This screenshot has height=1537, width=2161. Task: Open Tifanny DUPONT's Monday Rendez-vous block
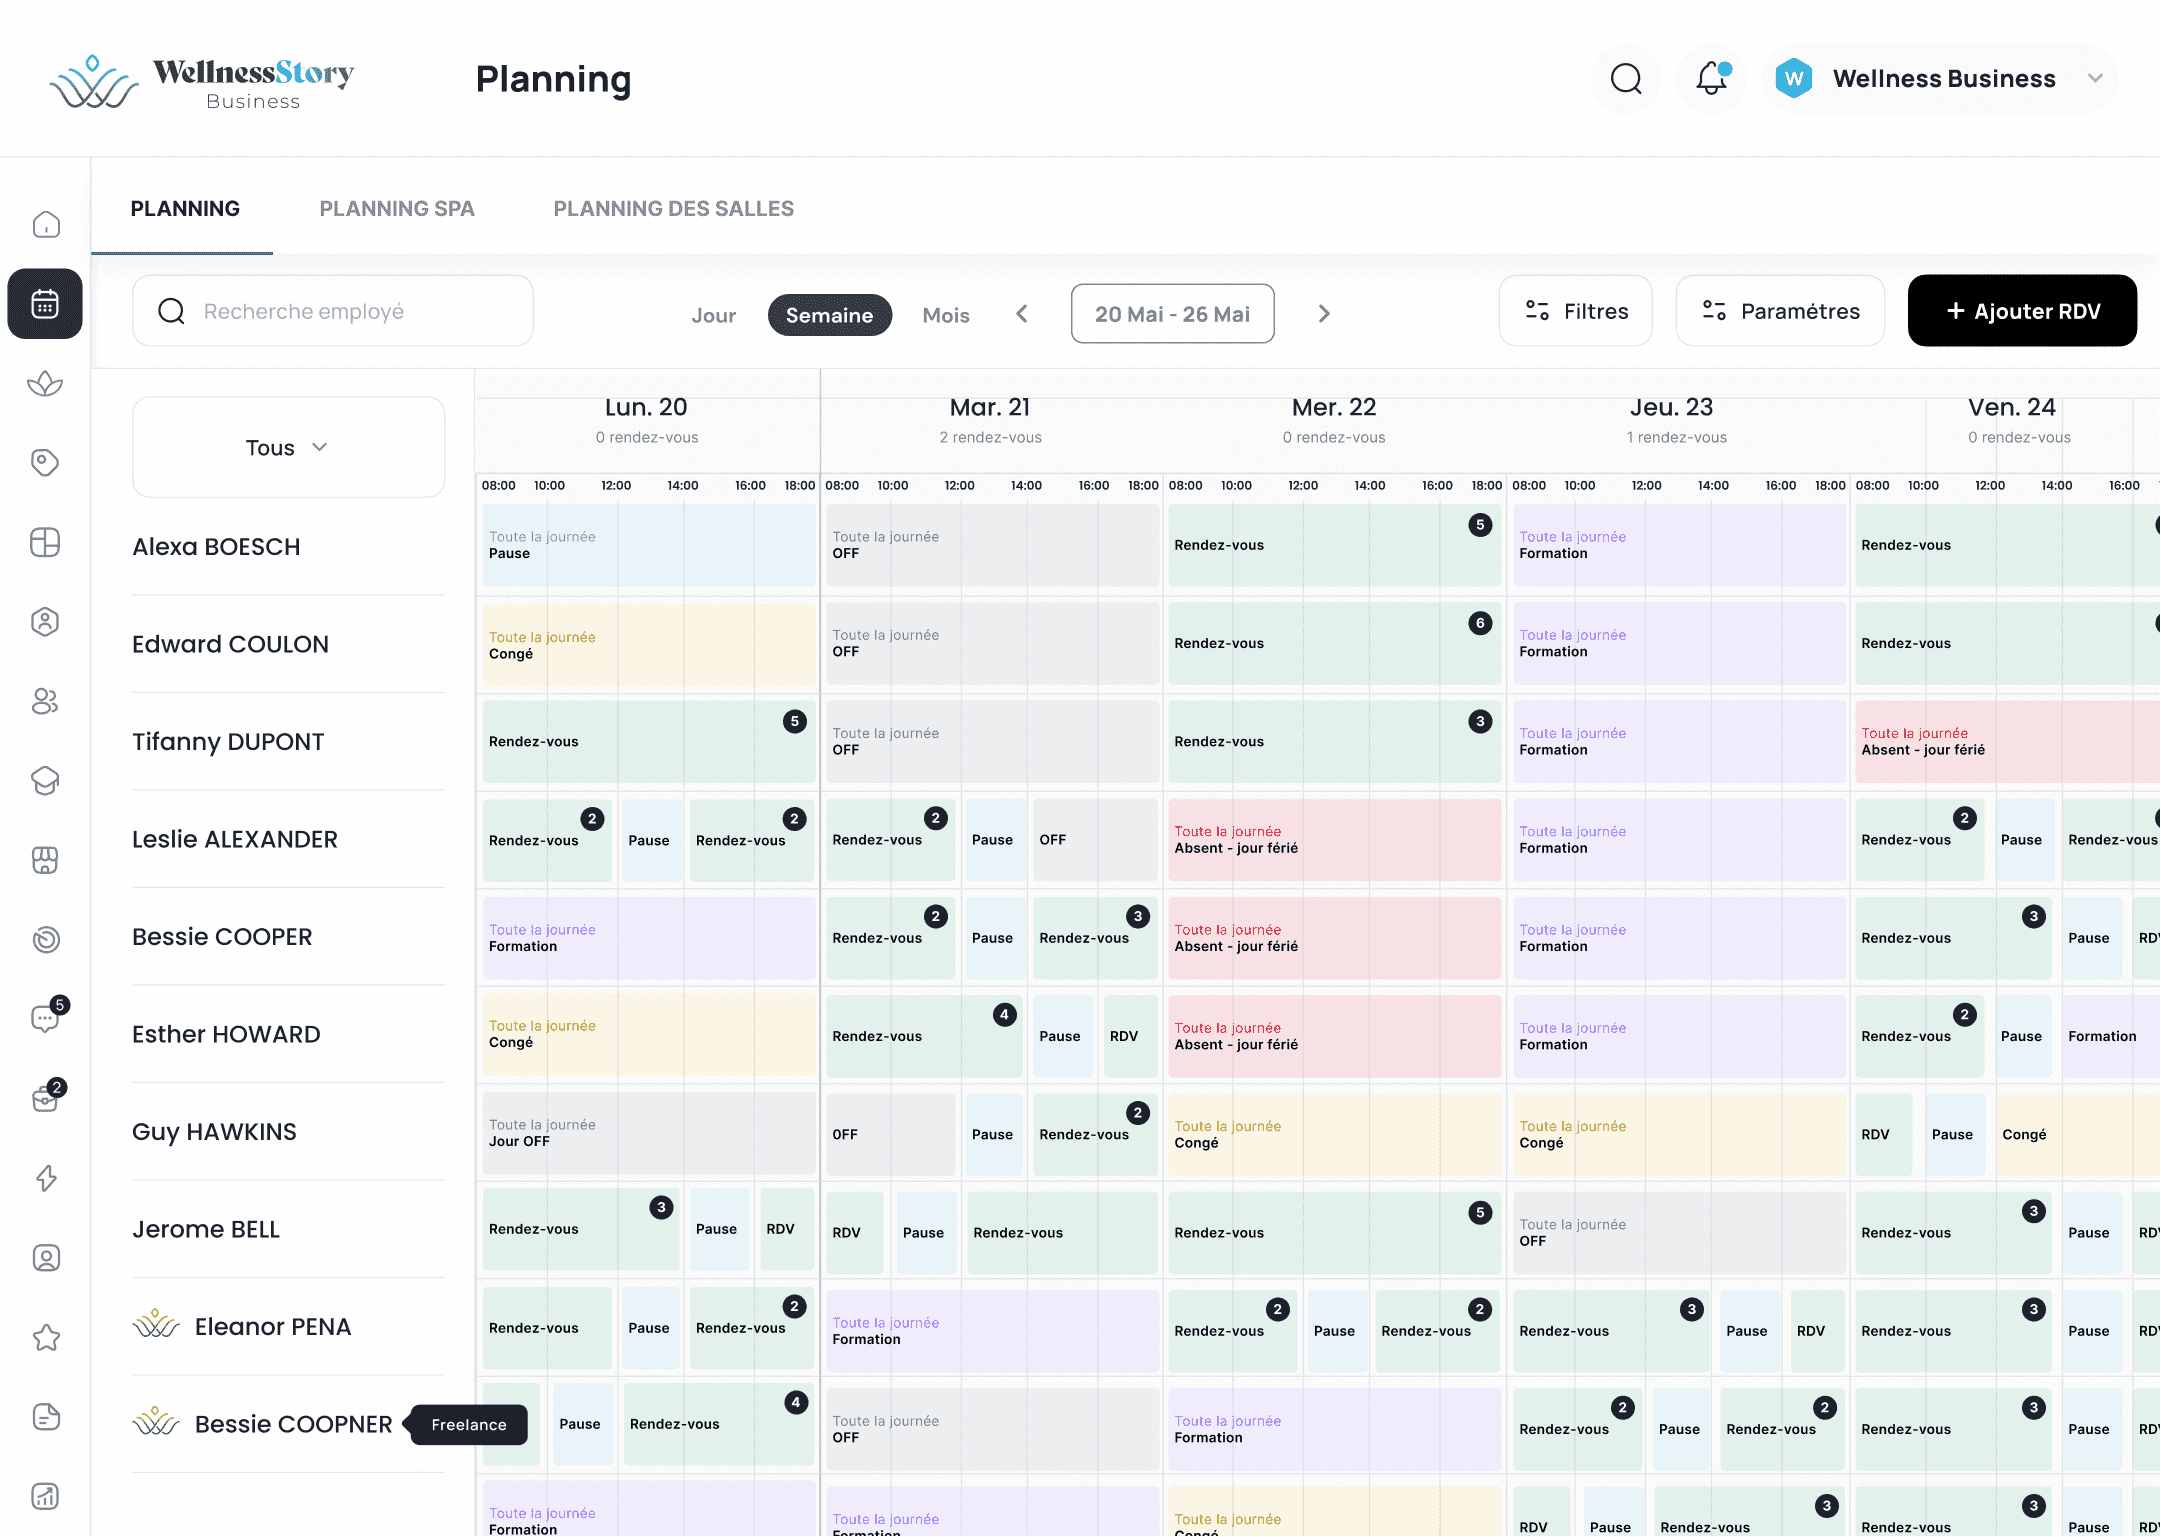(x=649, y=741)
